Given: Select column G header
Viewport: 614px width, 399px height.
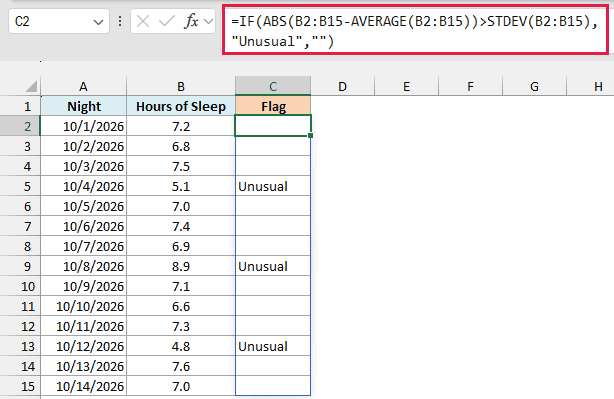Looking at the screenshot, I should pos(534,86).
